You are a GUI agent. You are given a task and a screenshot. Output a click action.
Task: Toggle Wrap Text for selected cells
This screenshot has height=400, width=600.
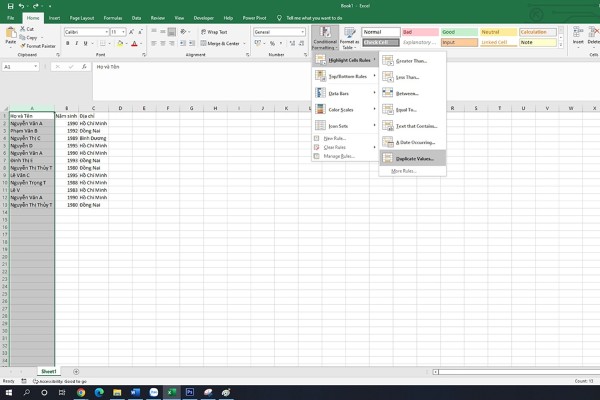[214, 32]
